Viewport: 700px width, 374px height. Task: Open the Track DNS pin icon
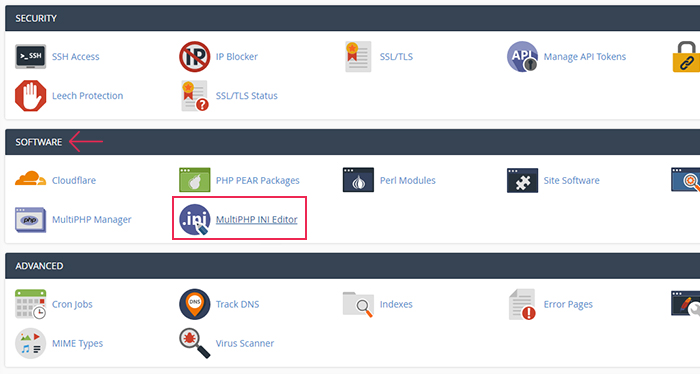(195, 304)
